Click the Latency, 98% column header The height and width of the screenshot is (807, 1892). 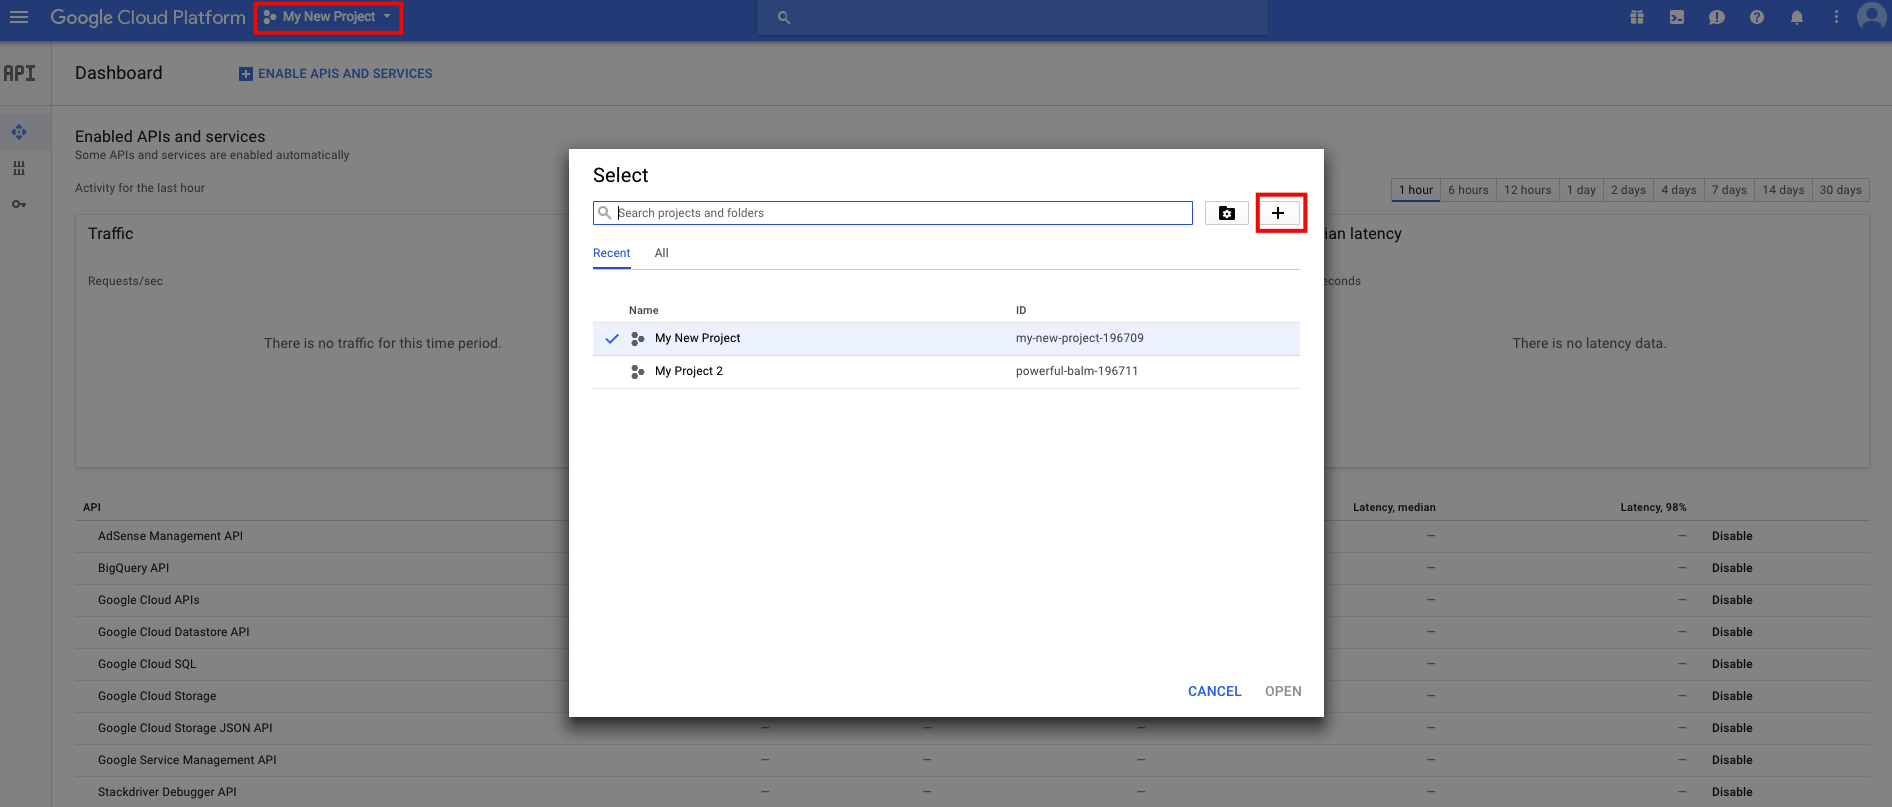1653,507
